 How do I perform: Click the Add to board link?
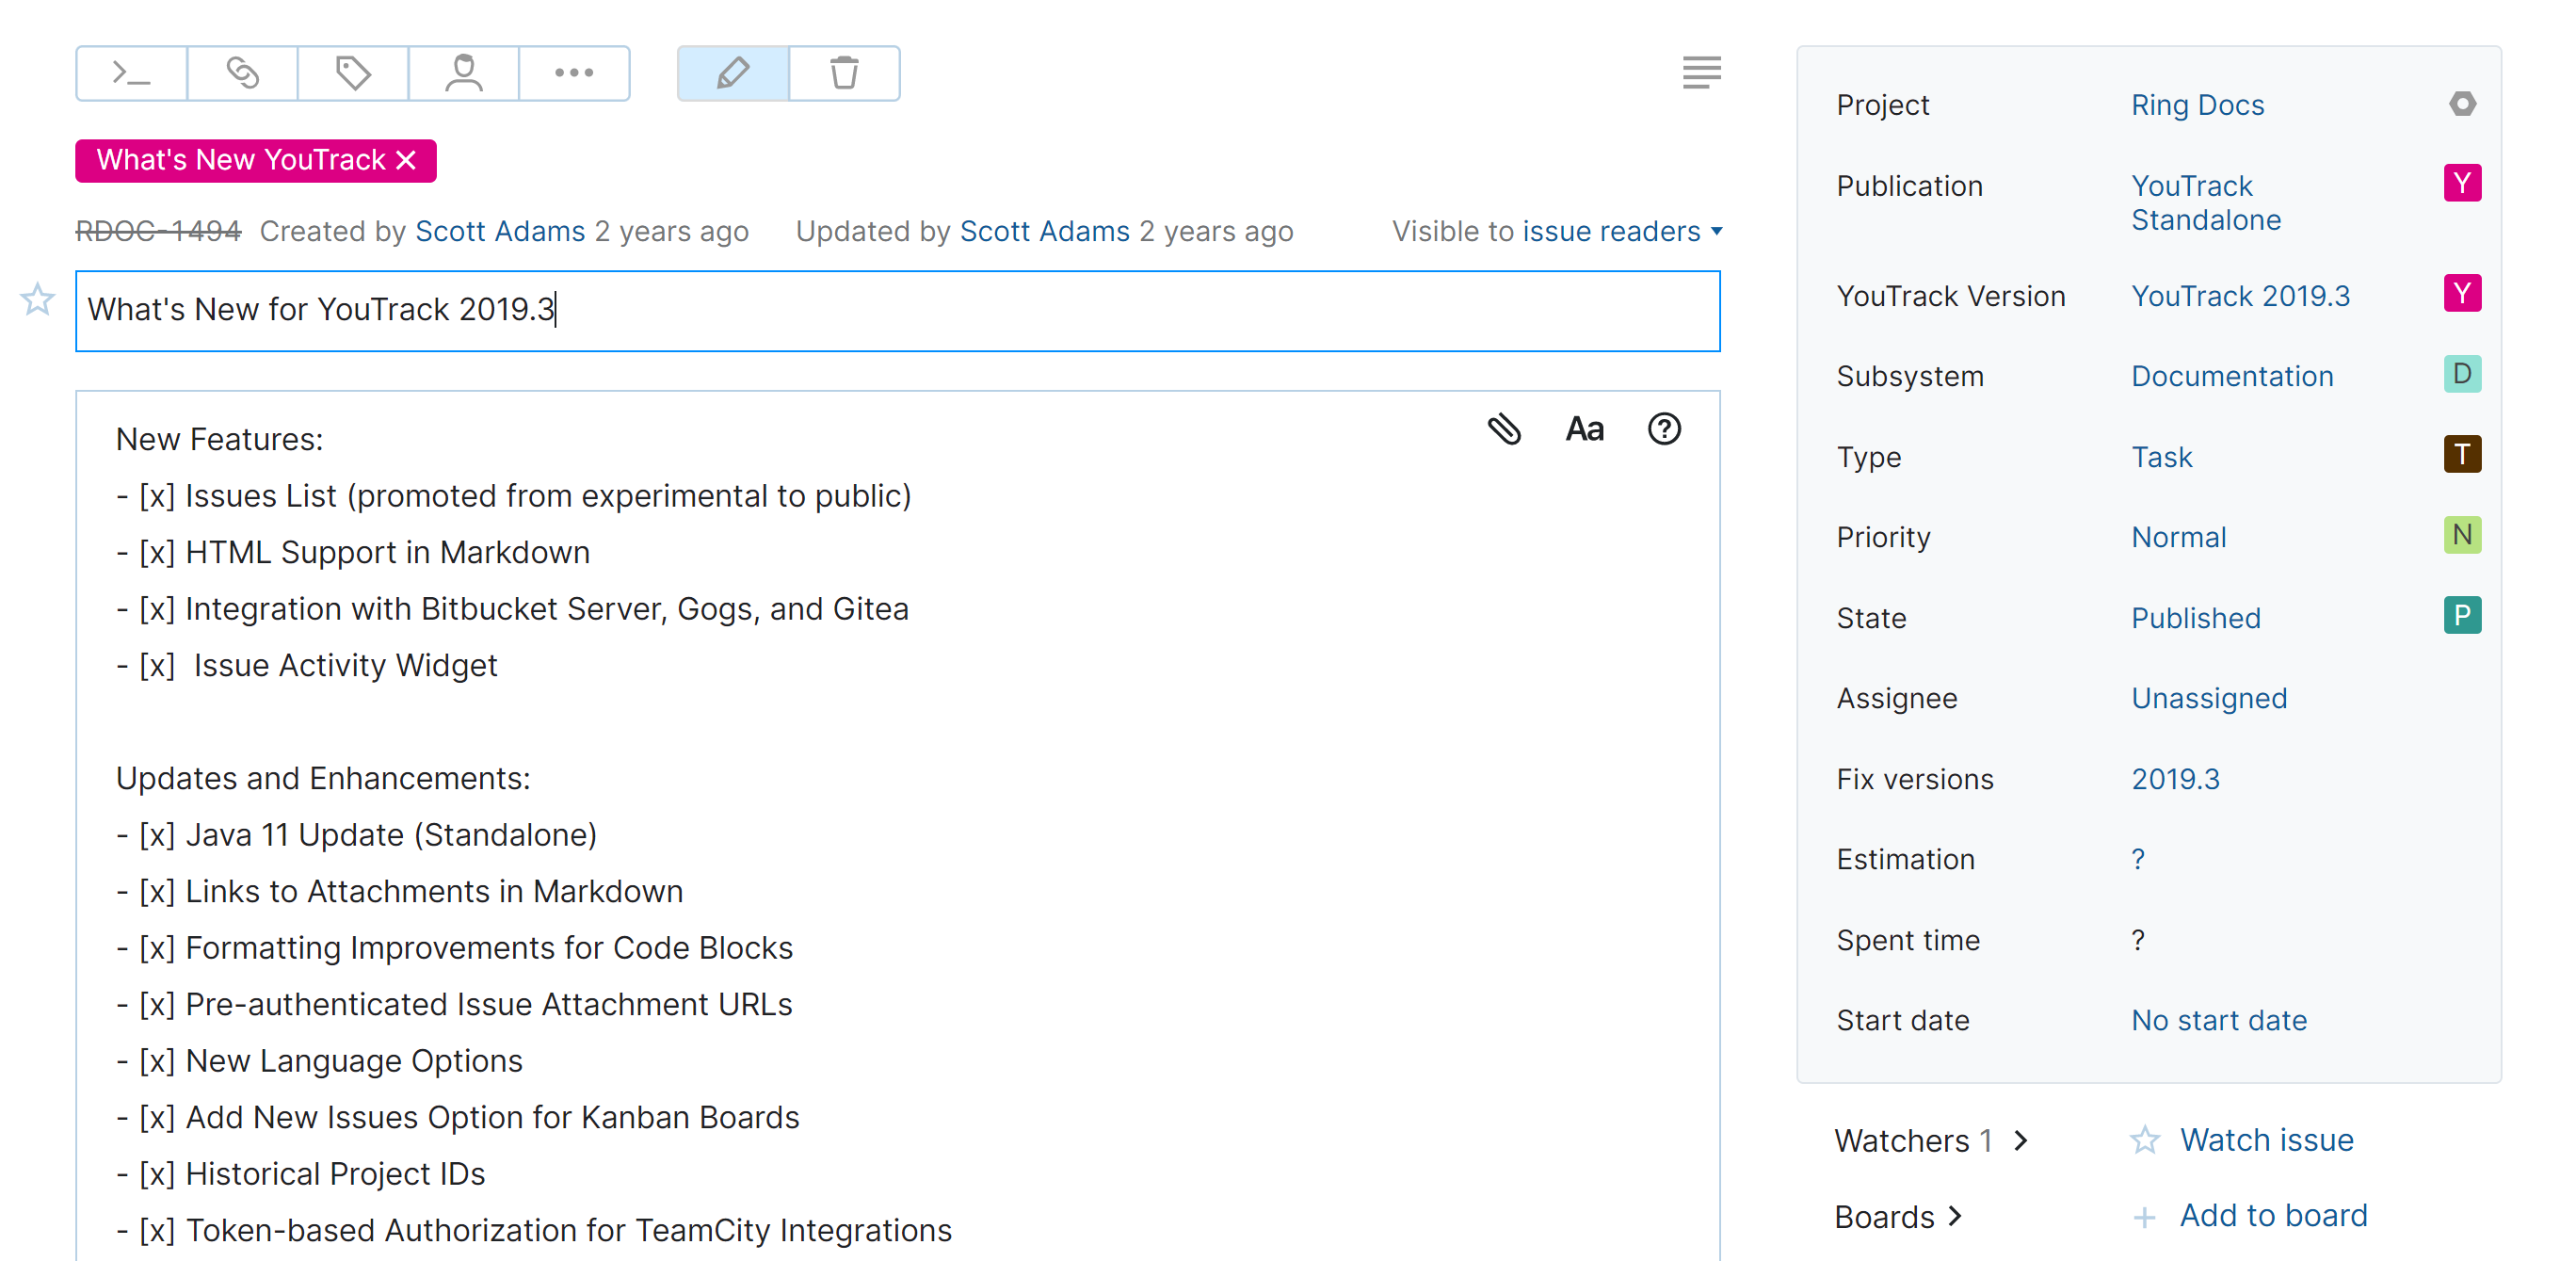click(2273, 1215)
